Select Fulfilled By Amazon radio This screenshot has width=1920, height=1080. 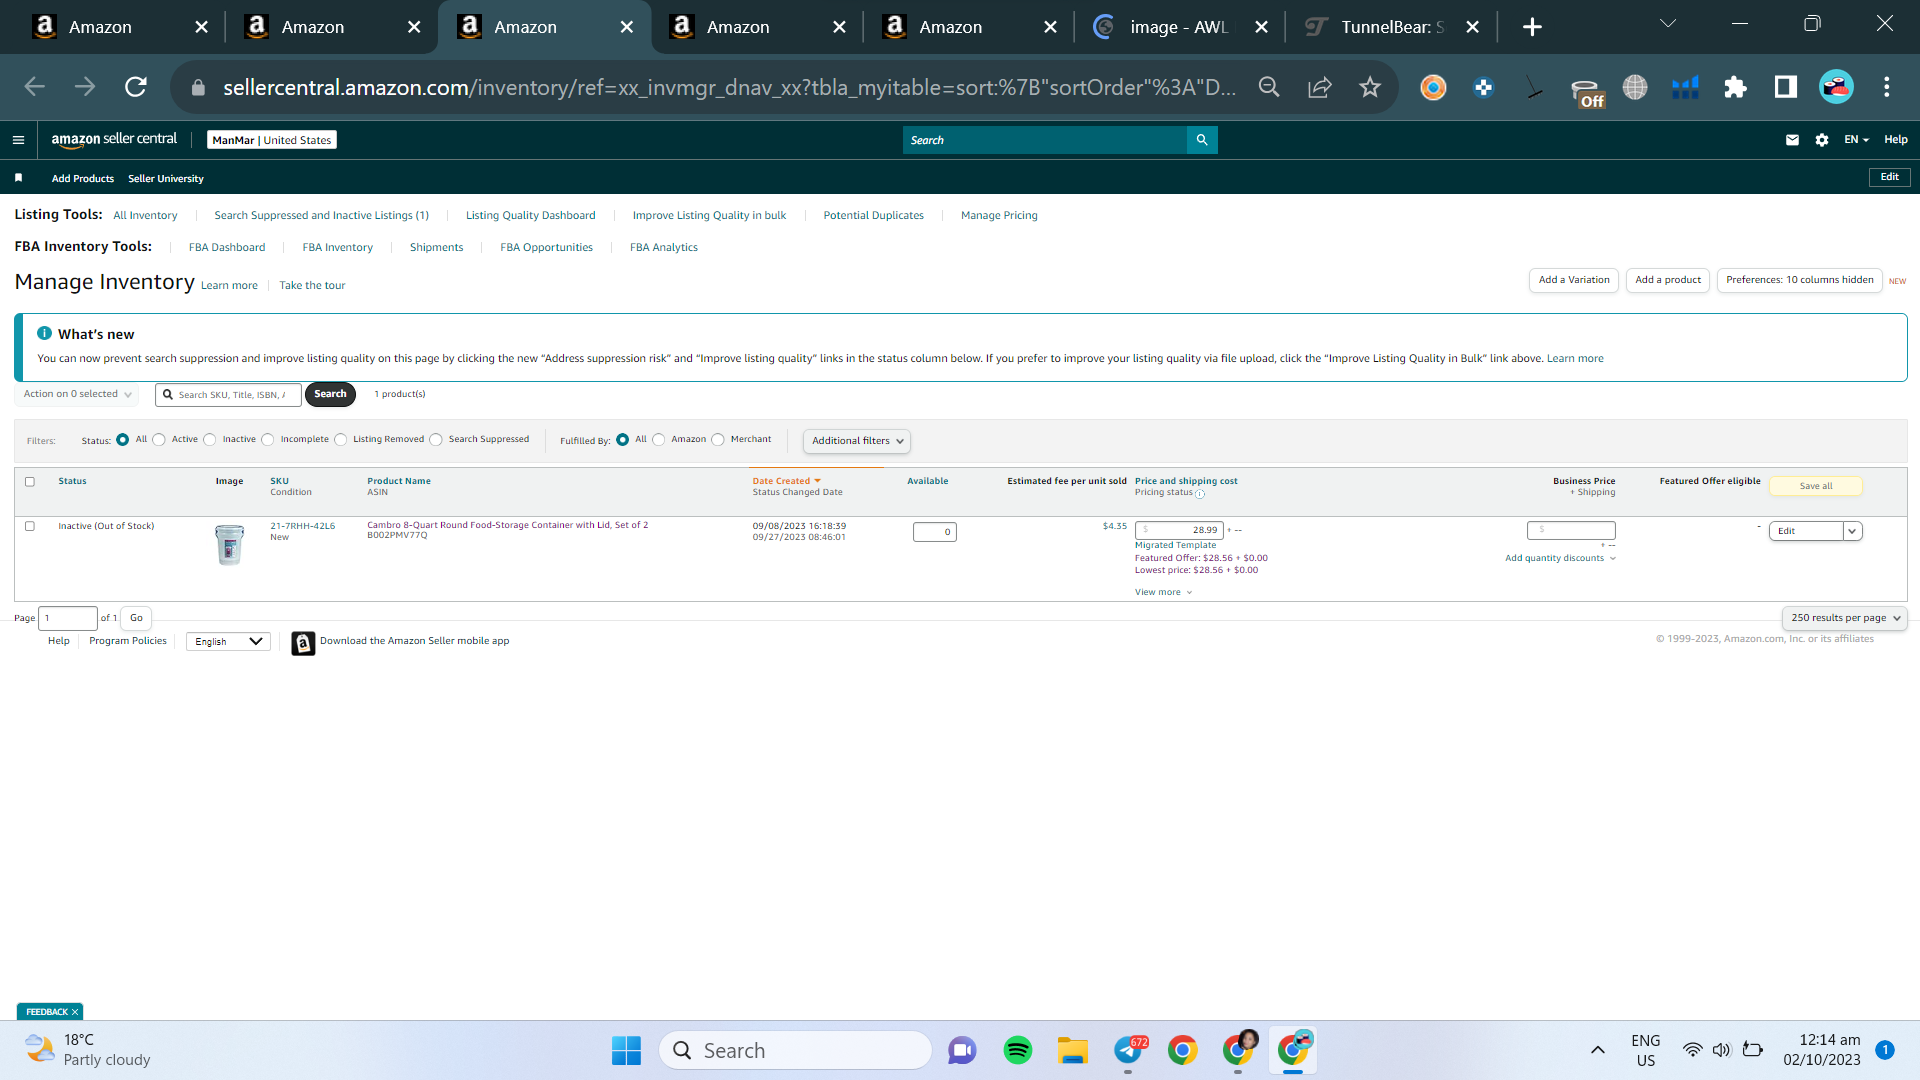pyautogui.click(x=659, y=440)
